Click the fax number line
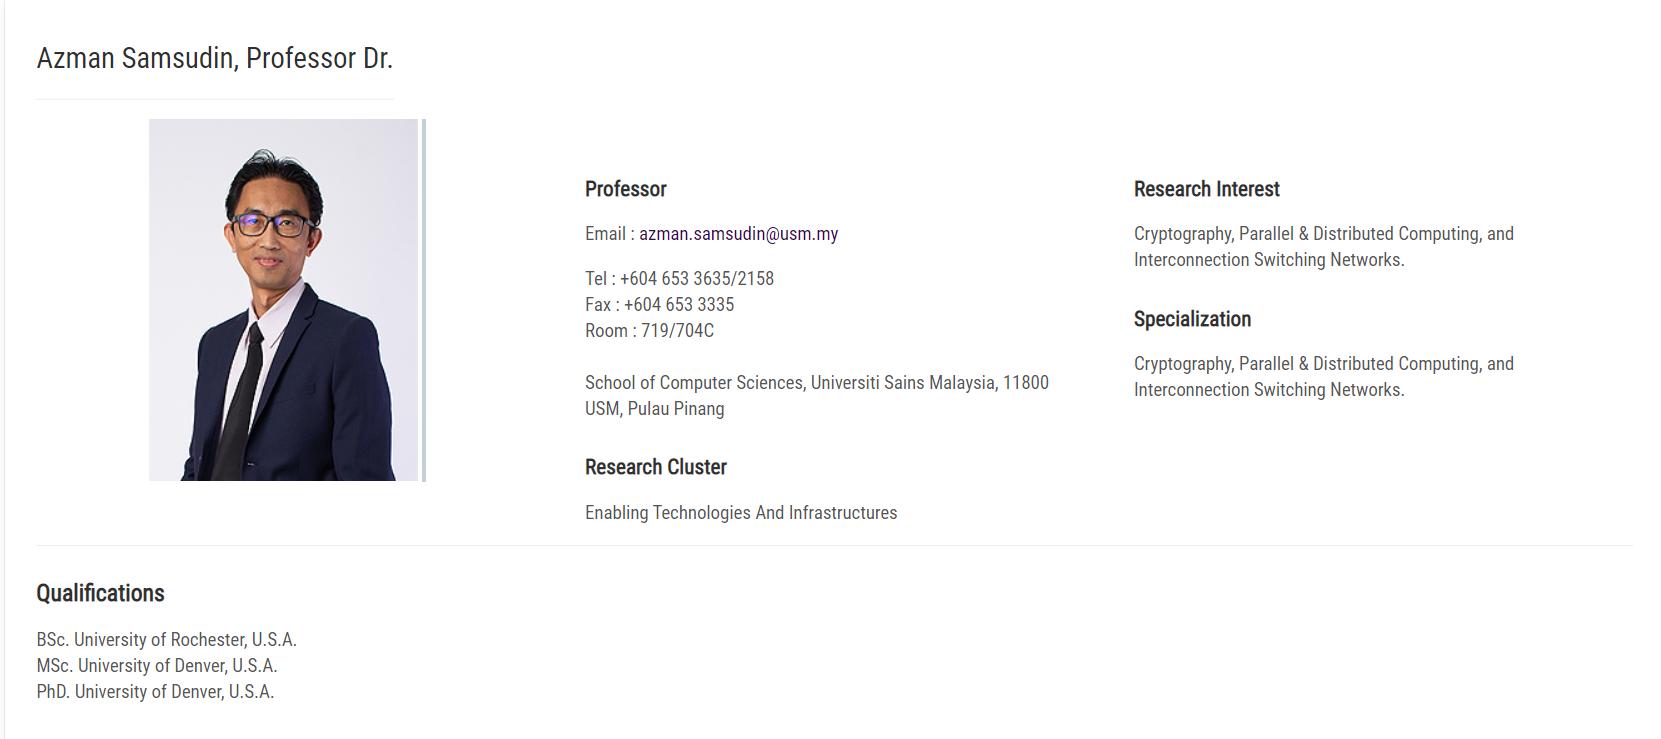Screen dimensions: 1661x739 [659, 305]
